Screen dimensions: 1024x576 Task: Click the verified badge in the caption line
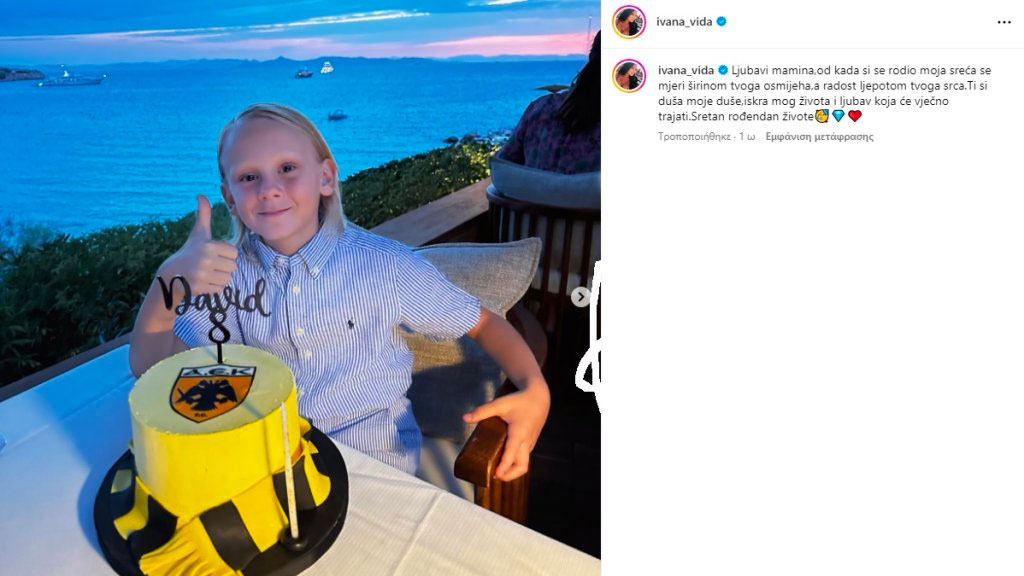click(723, 70)
